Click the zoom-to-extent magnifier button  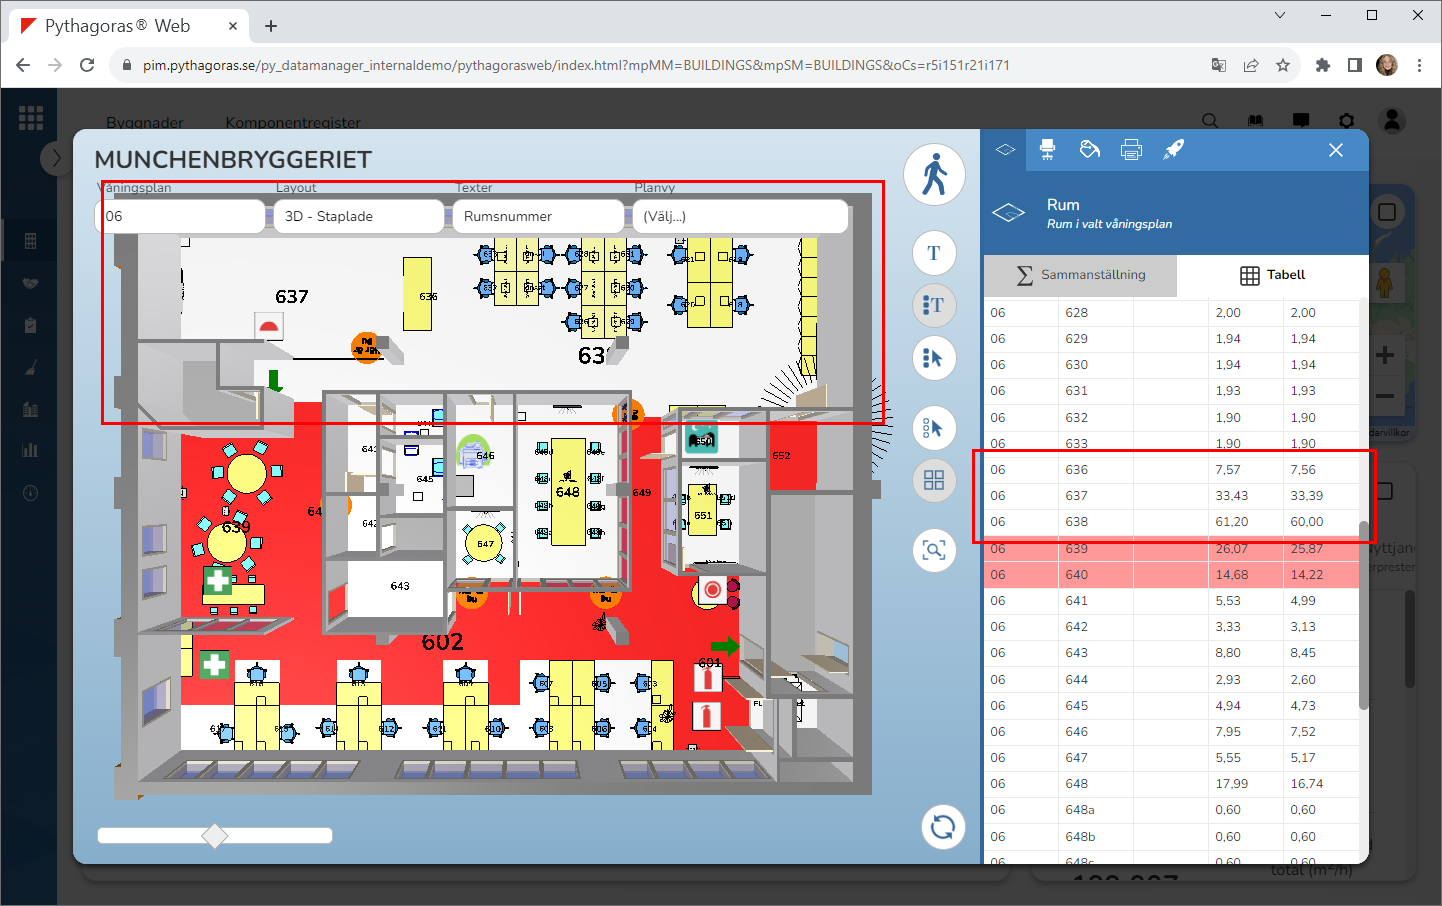934,551
